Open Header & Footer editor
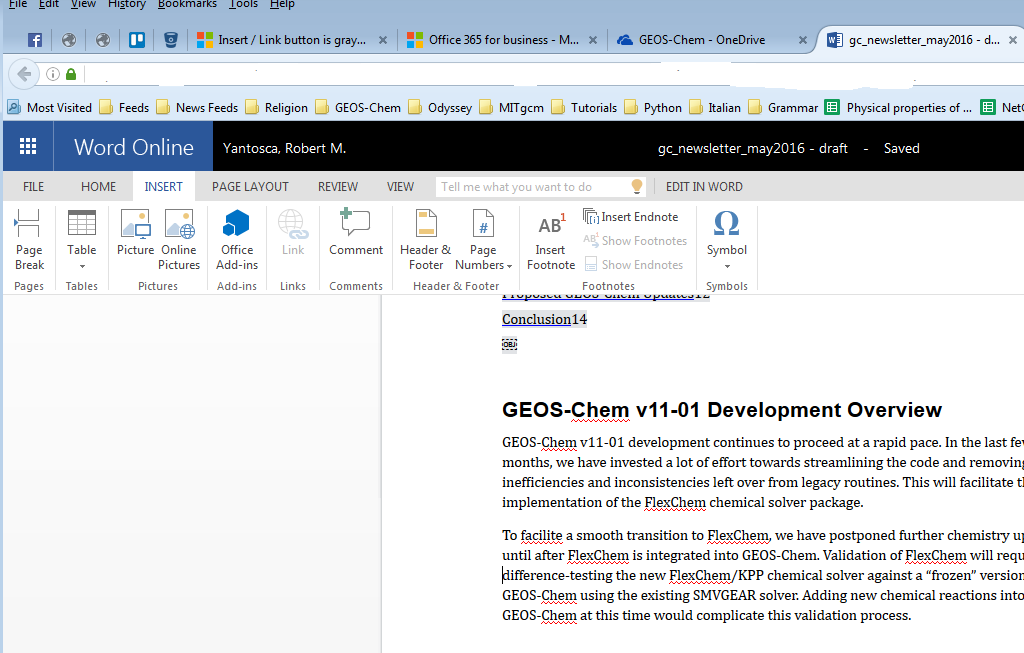 [425, 240]
